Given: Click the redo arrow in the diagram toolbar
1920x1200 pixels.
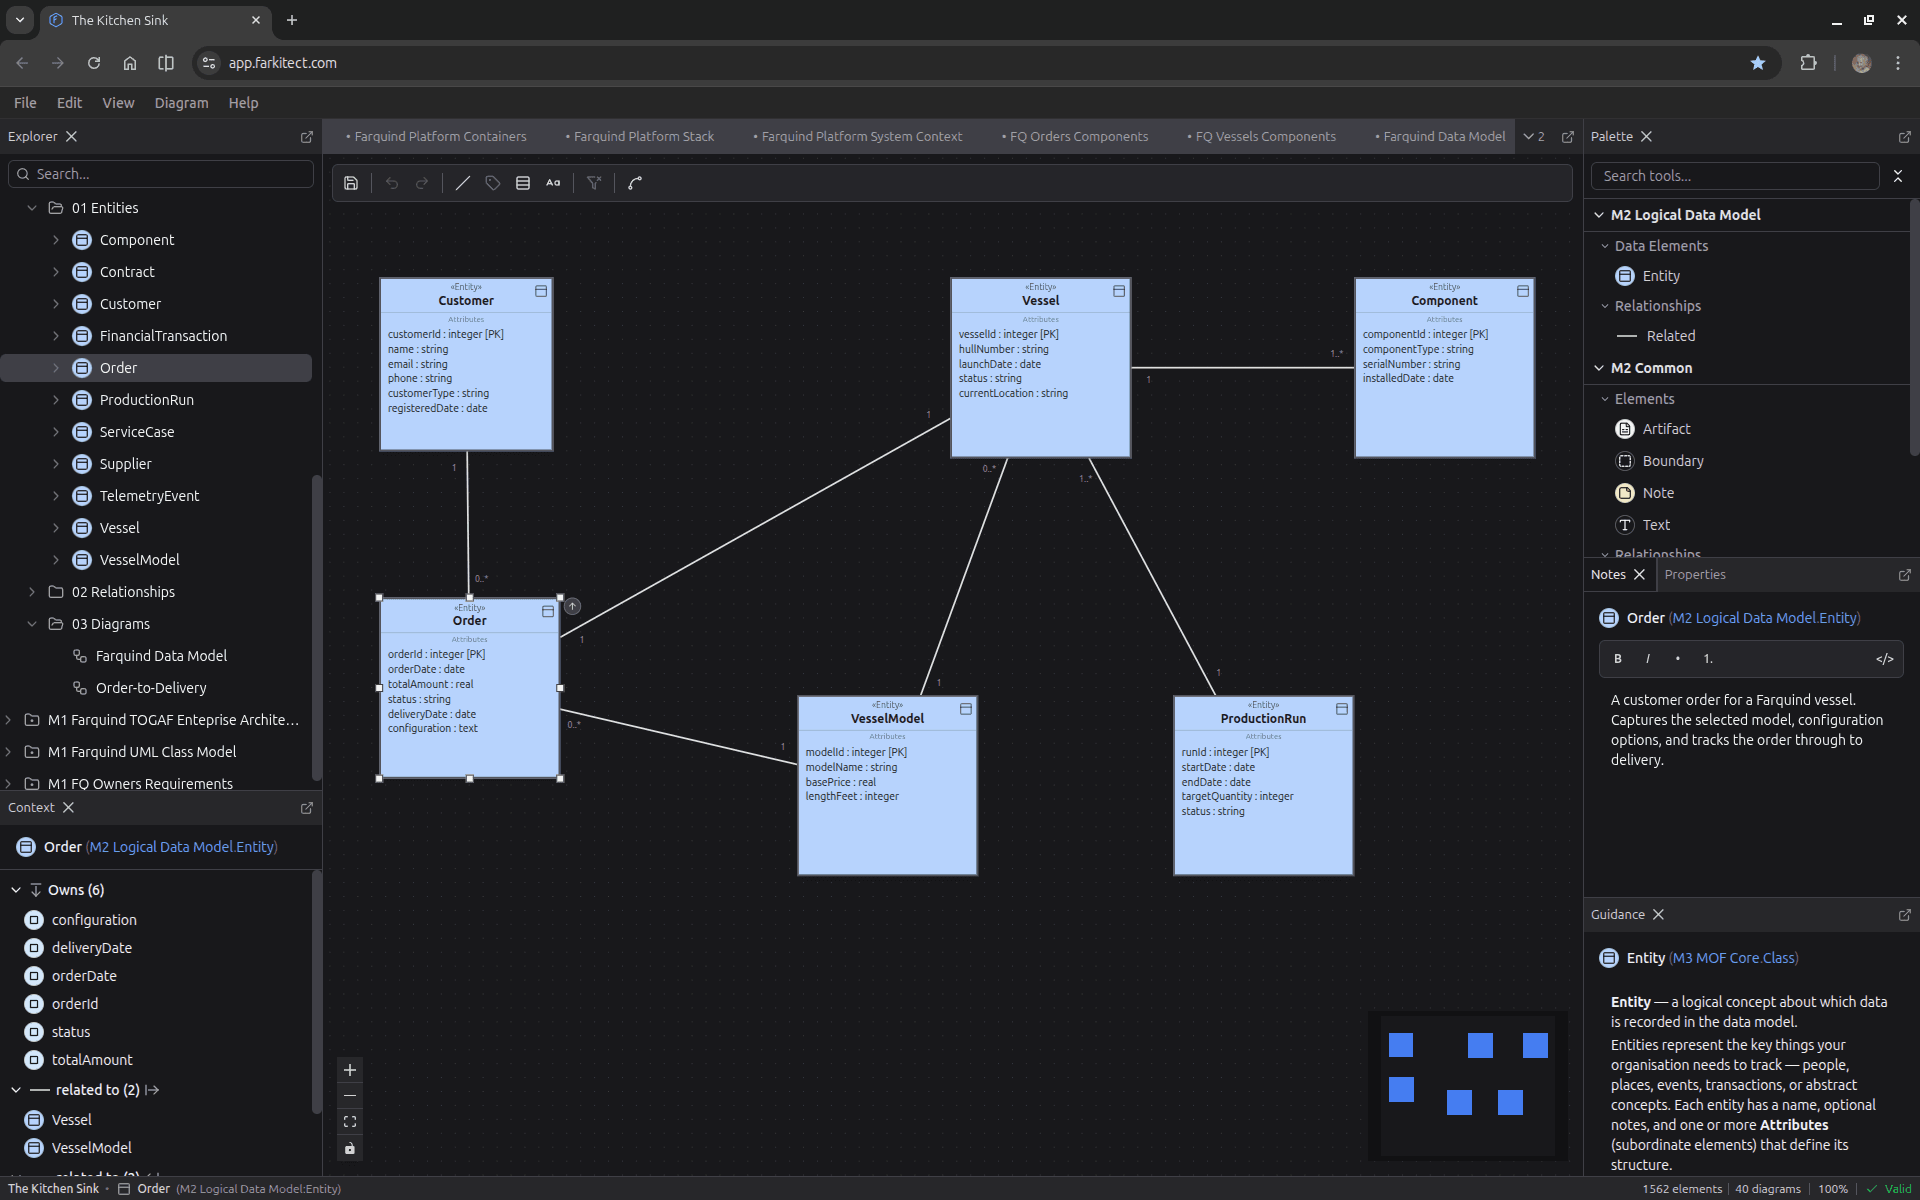Looking at the screenshot, I should coord(422,183).
